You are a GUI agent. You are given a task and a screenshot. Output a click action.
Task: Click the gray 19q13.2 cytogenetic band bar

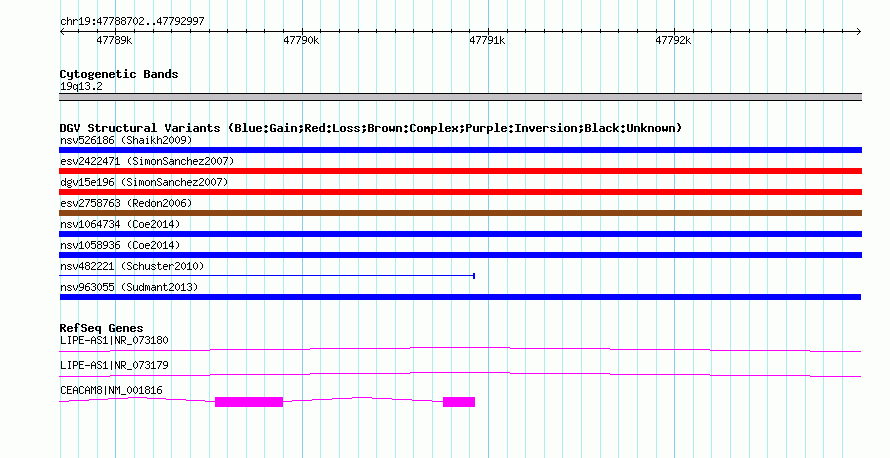pyautogui.click(x=460, y=97)
